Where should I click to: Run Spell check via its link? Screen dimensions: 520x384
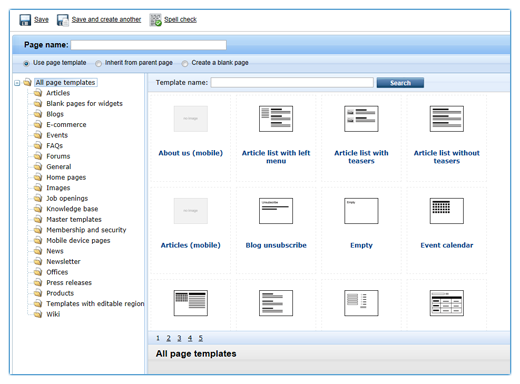coord(180,20)
